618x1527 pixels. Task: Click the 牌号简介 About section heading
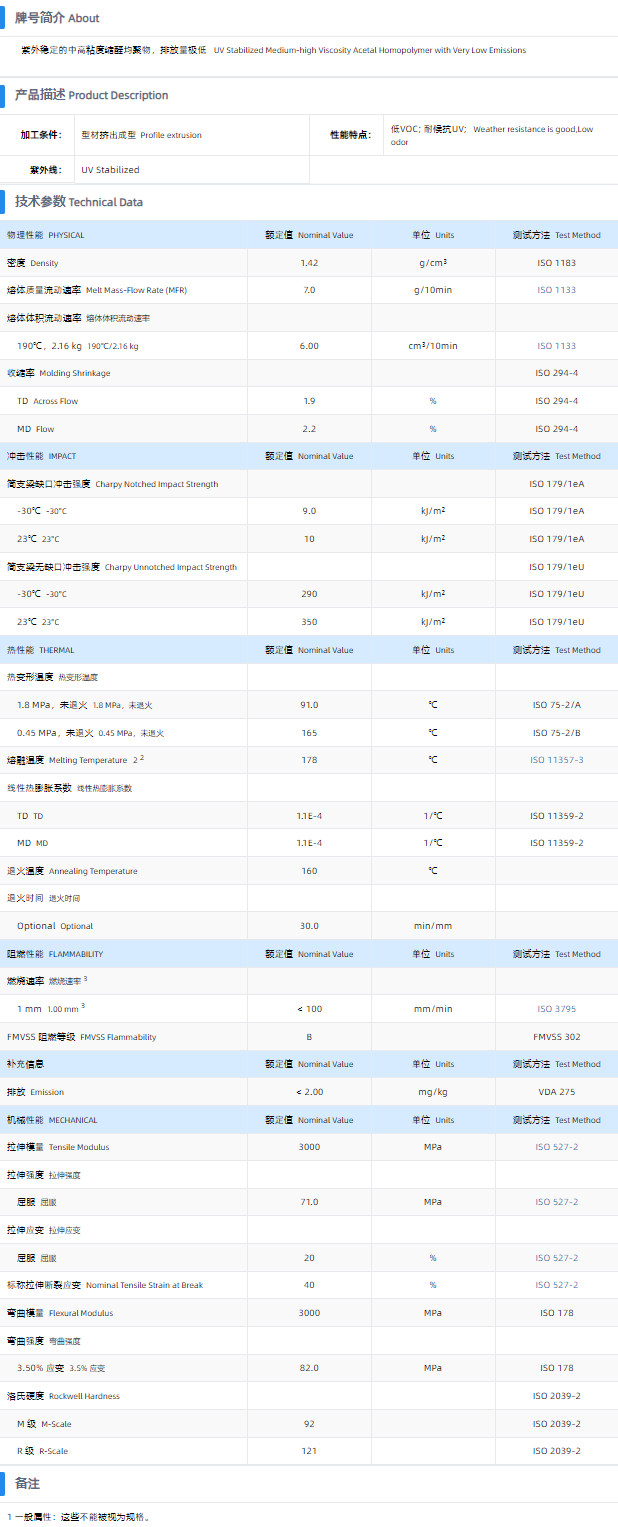click(x=57, y=18)
